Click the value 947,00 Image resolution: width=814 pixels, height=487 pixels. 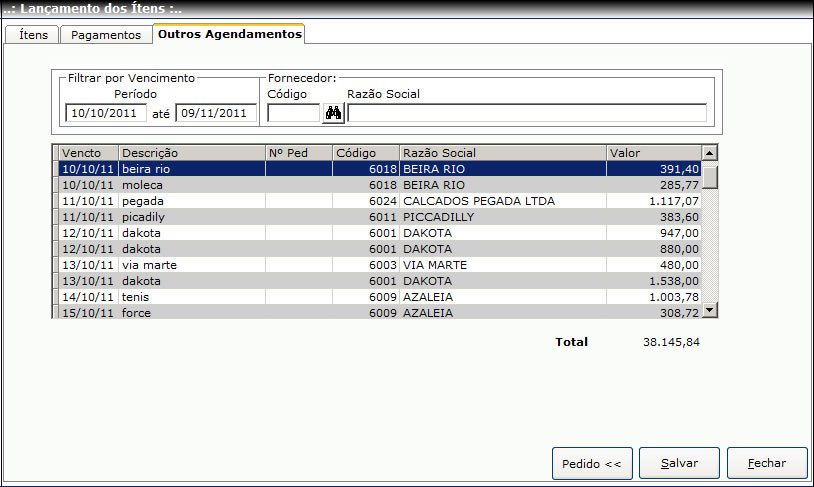pos(679,233)
